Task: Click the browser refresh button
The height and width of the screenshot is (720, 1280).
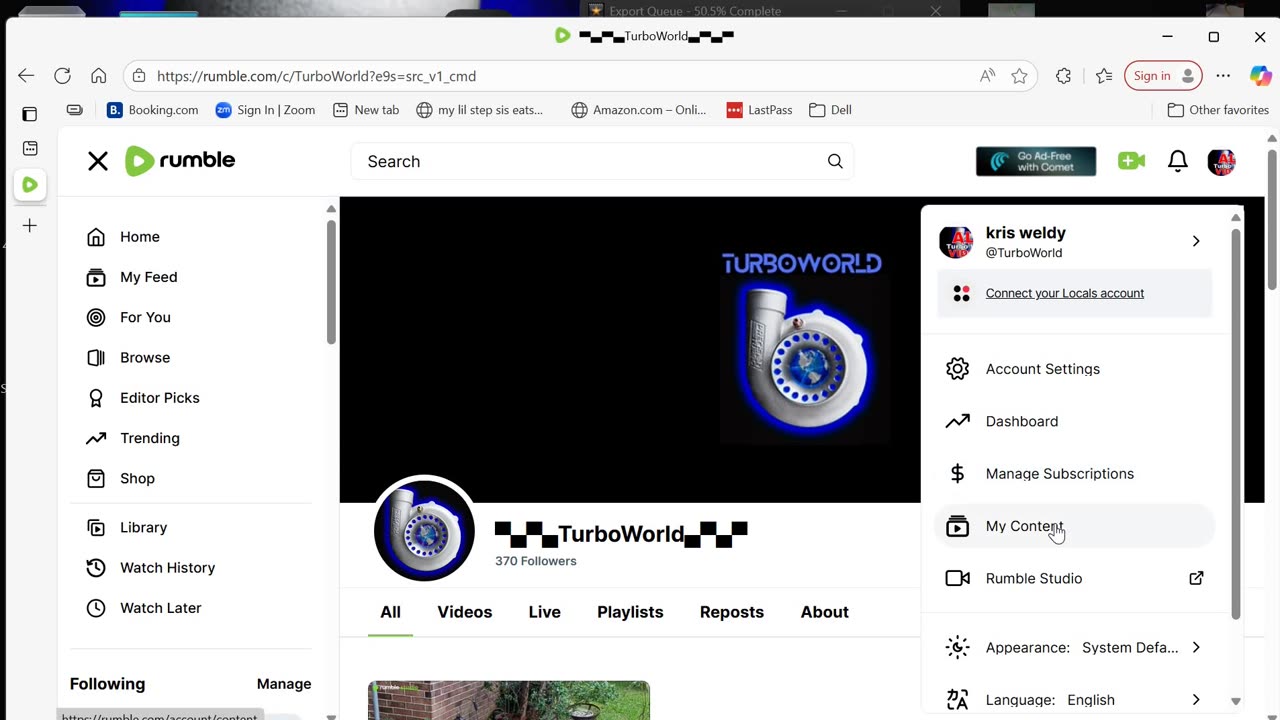Action: tap(62, 76)
